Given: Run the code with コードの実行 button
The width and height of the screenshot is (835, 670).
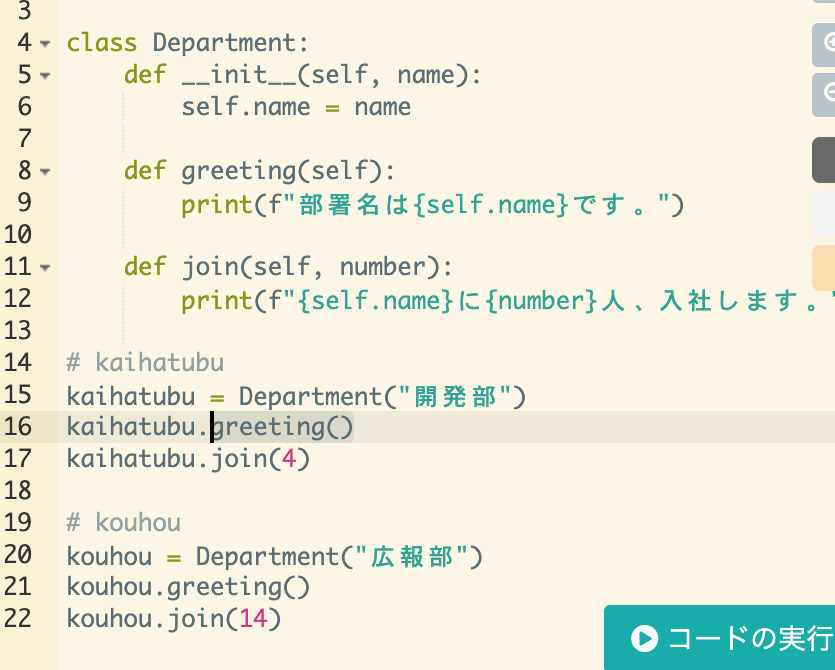Looking at the screenshot, I should [x=719, y=638].
